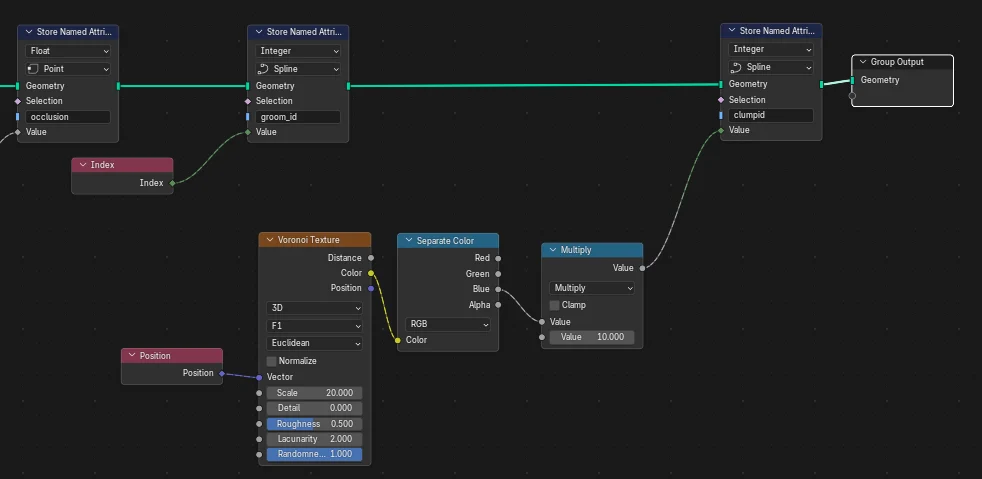Click the Voronoi Position output socket
The height and width of the screenshot is (479, 982).
pos(371,289)
